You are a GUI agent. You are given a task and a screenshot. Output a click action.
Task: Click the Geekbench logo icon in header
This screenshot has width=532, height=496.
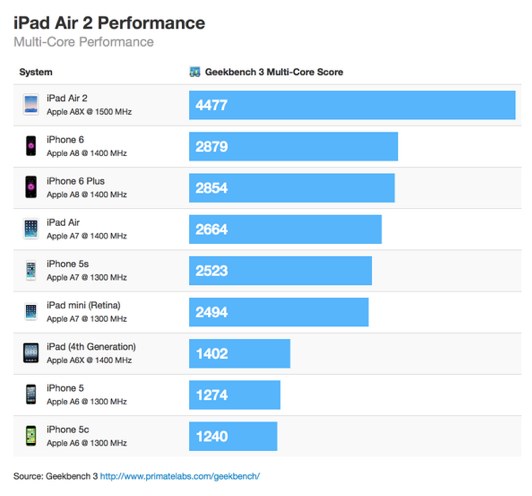195,72
